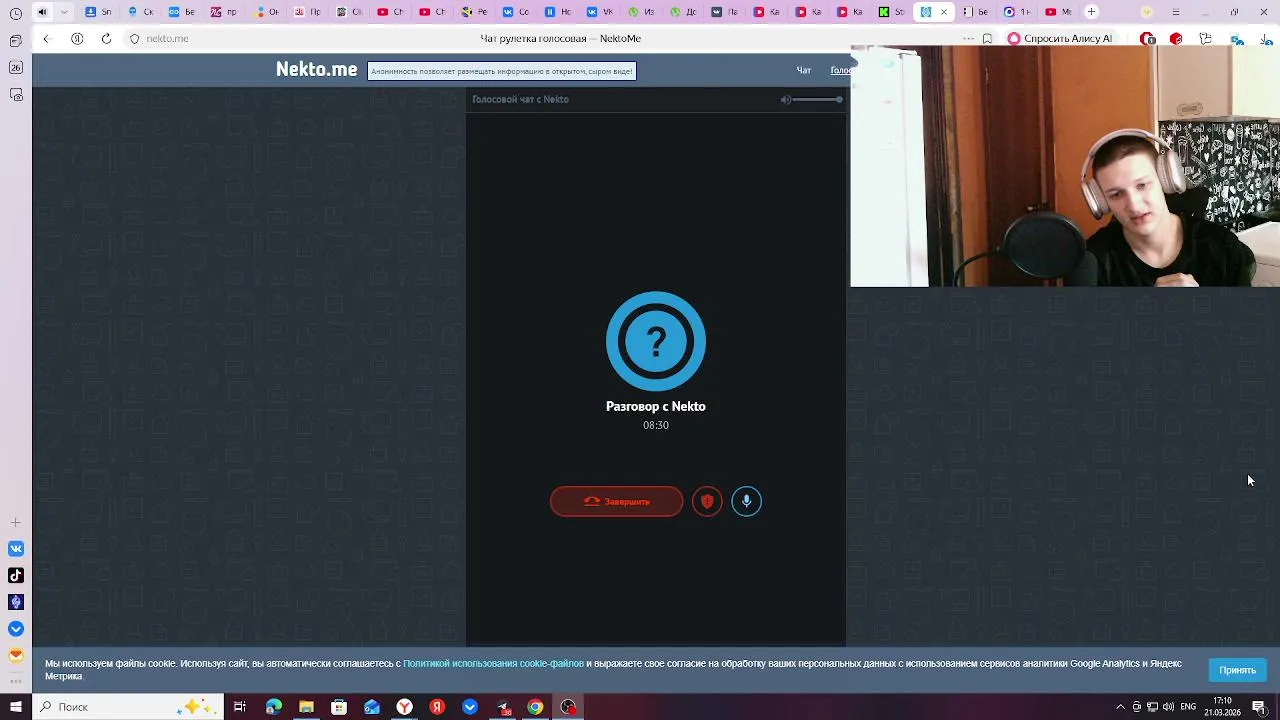The width and height of the screenshot is (1280, 720).
Task: Open the VK sidebar icon
Action: point(16,548)
